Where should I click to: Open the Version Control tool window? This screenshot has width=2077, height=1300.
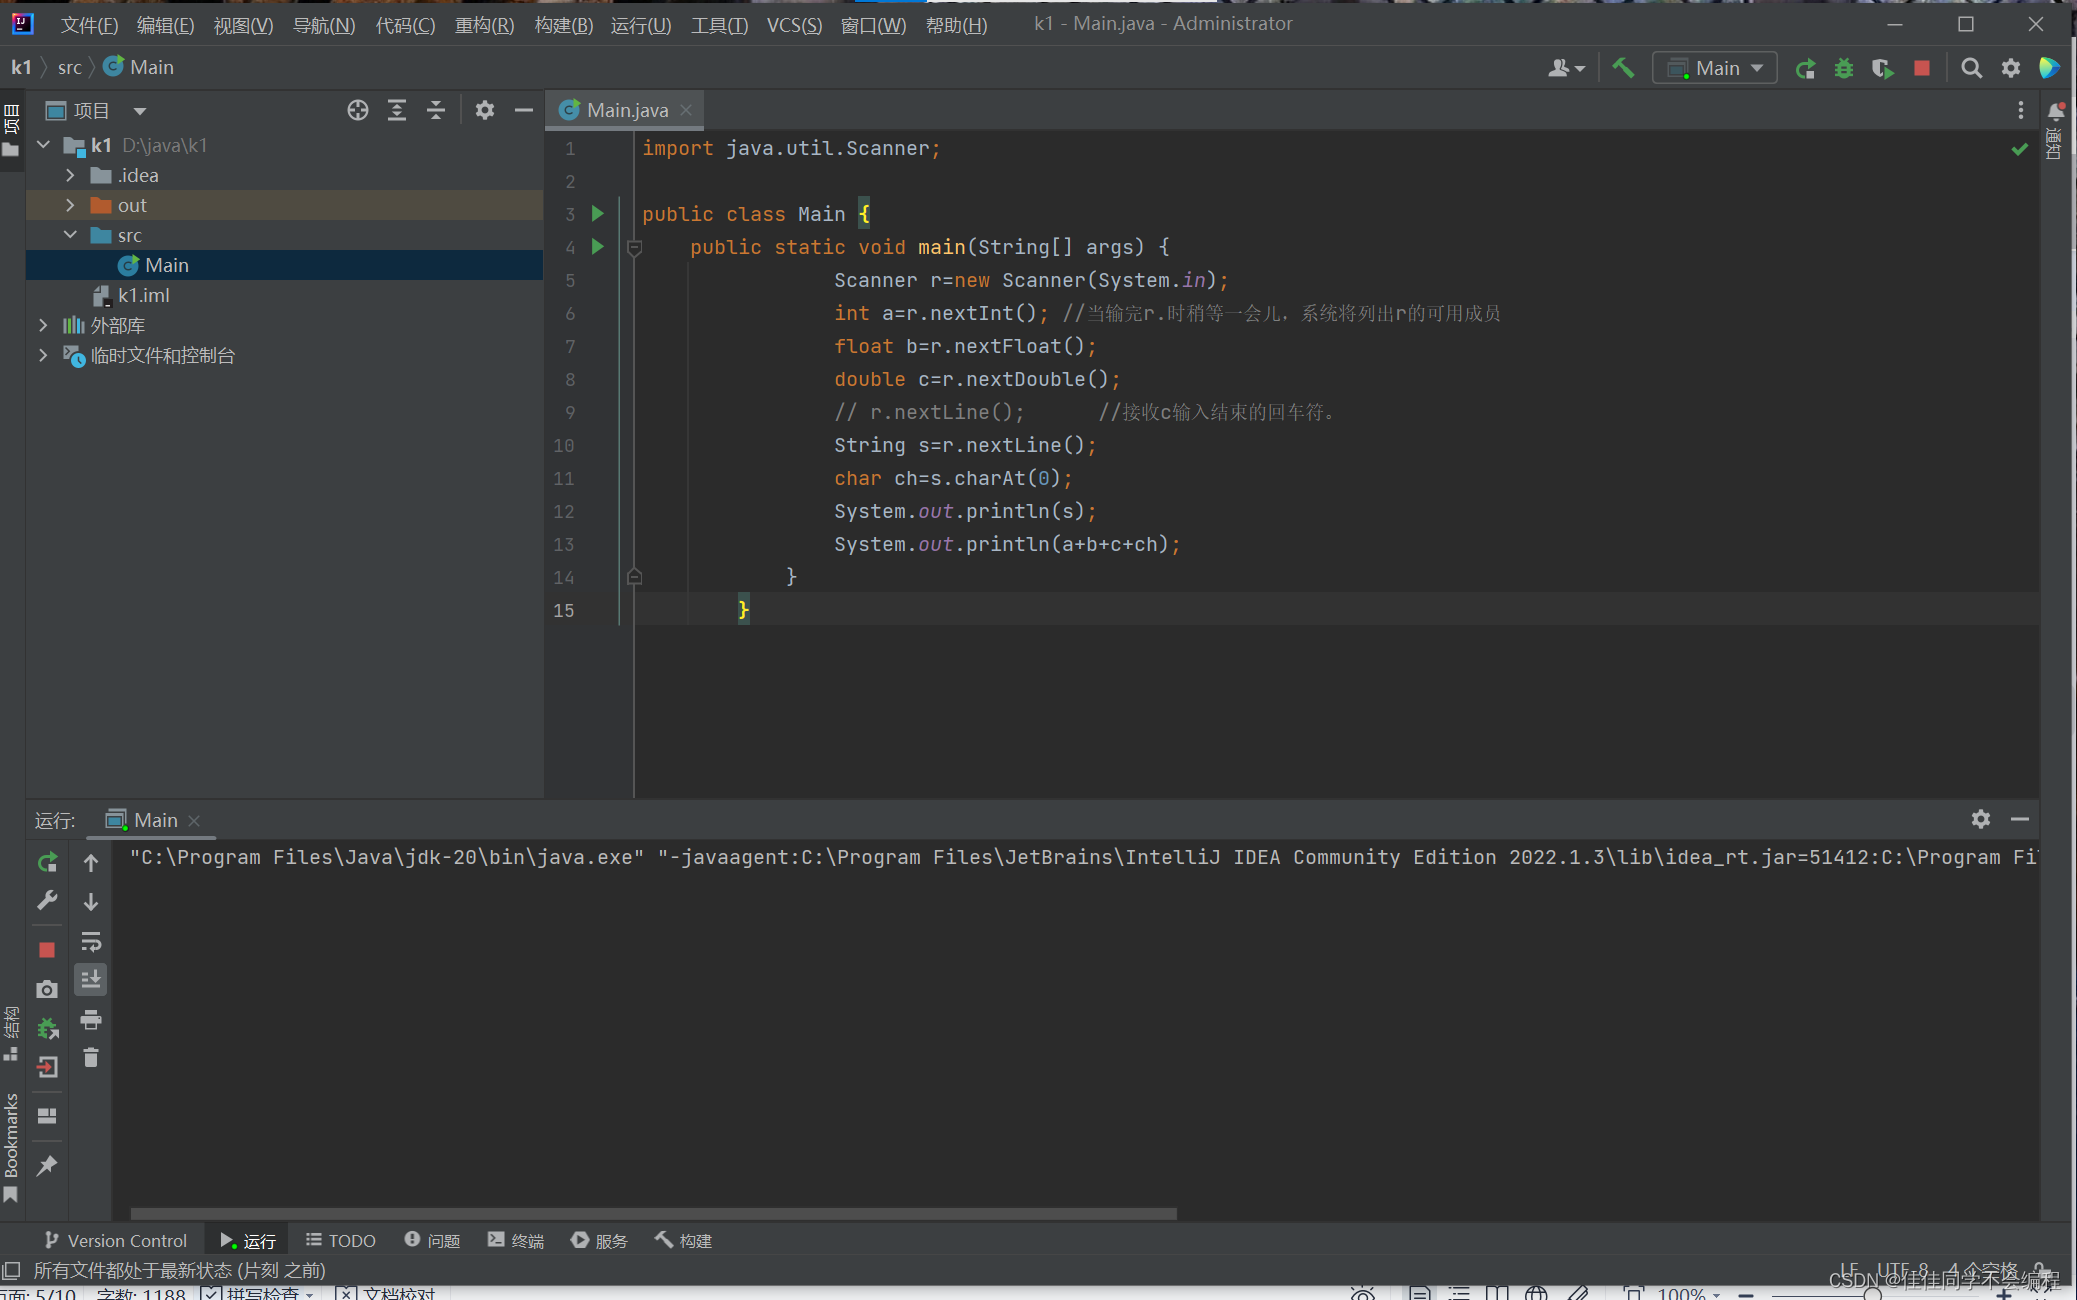point(116,1240)
